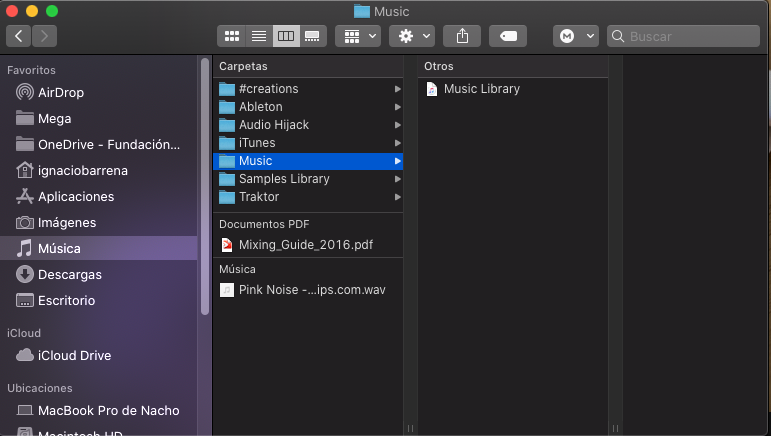
Task: Go forward with the right arrow button
Action: [44, 36]
